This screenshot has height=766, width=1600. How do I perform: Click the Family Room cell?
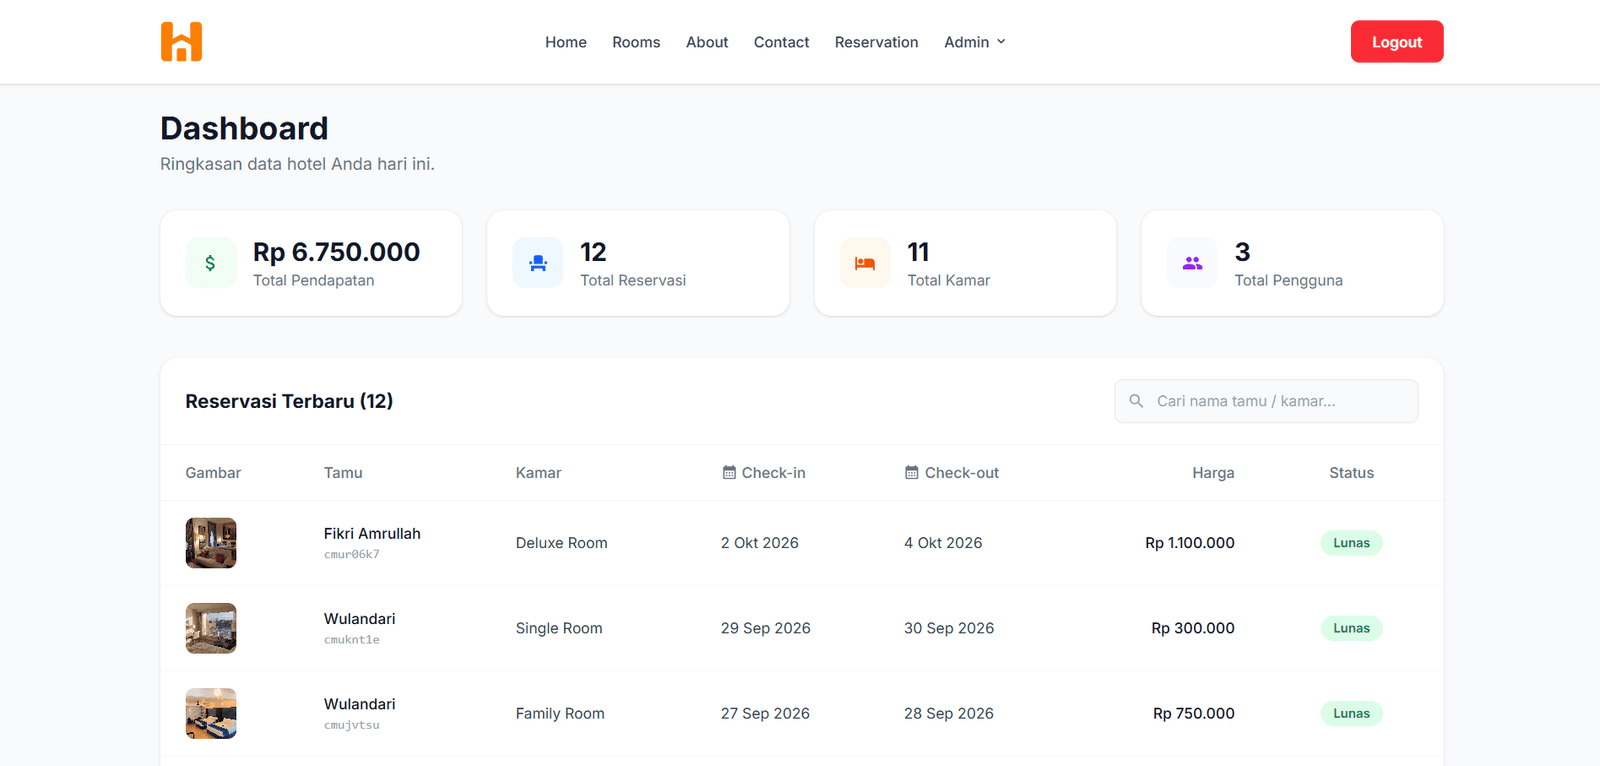(560, 713)
